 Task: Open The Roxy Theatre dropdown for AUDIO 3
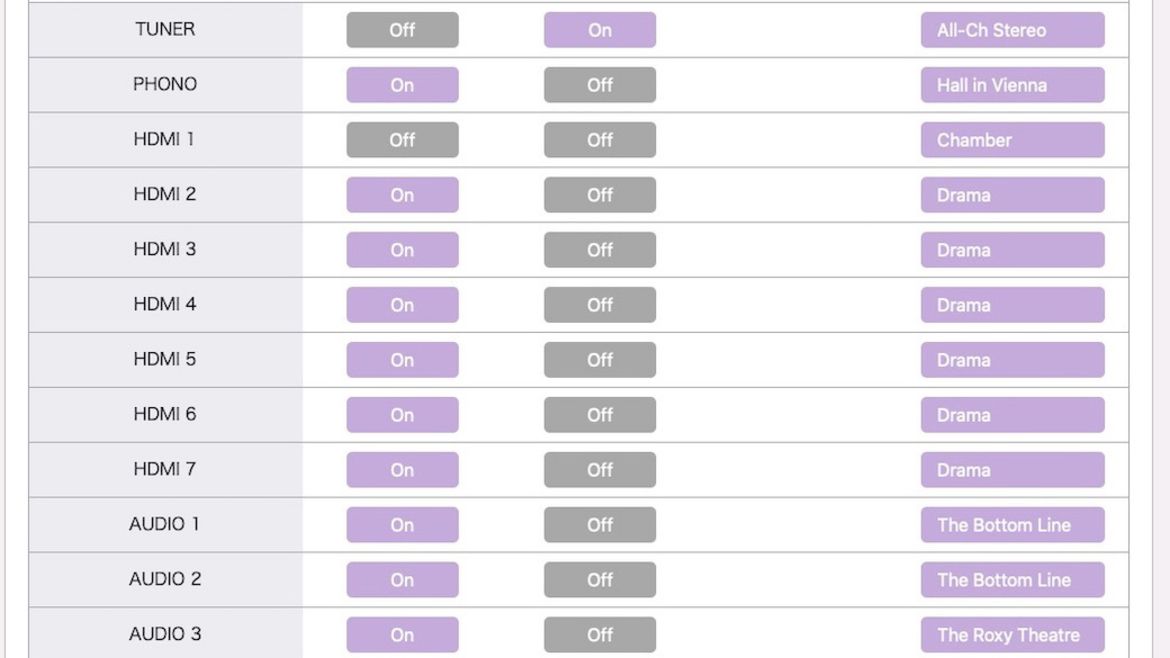coord(1013,635)
